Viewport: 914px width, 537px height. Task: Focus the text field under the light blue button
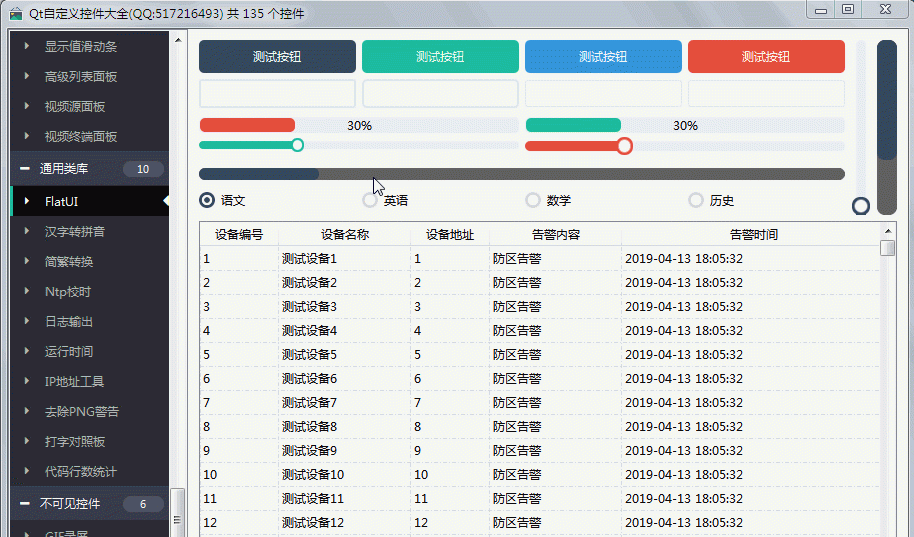pos(603,93)
